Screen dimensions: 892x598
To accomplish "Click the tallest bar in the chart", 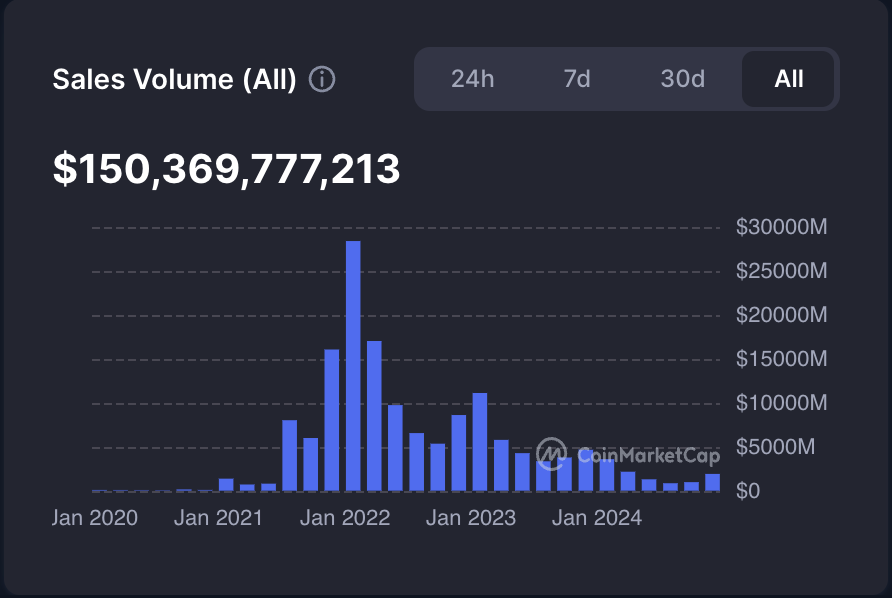I will pos(353,366).
